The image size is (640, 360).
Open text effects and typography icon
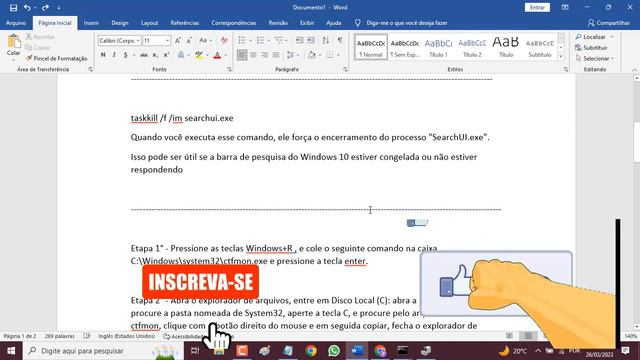(181, 55)
